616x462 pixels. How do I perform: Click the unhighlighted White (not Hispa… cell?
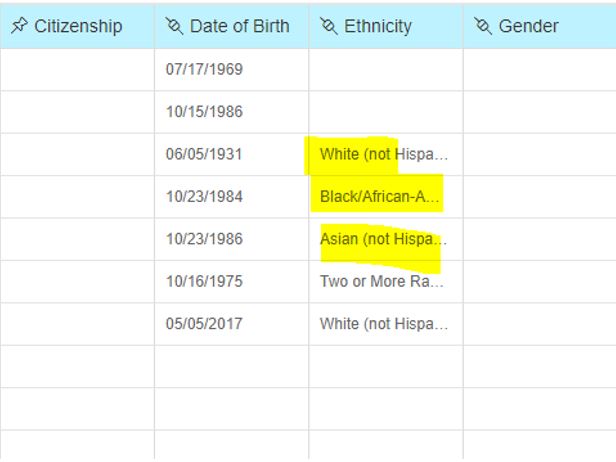pos(386,324)
